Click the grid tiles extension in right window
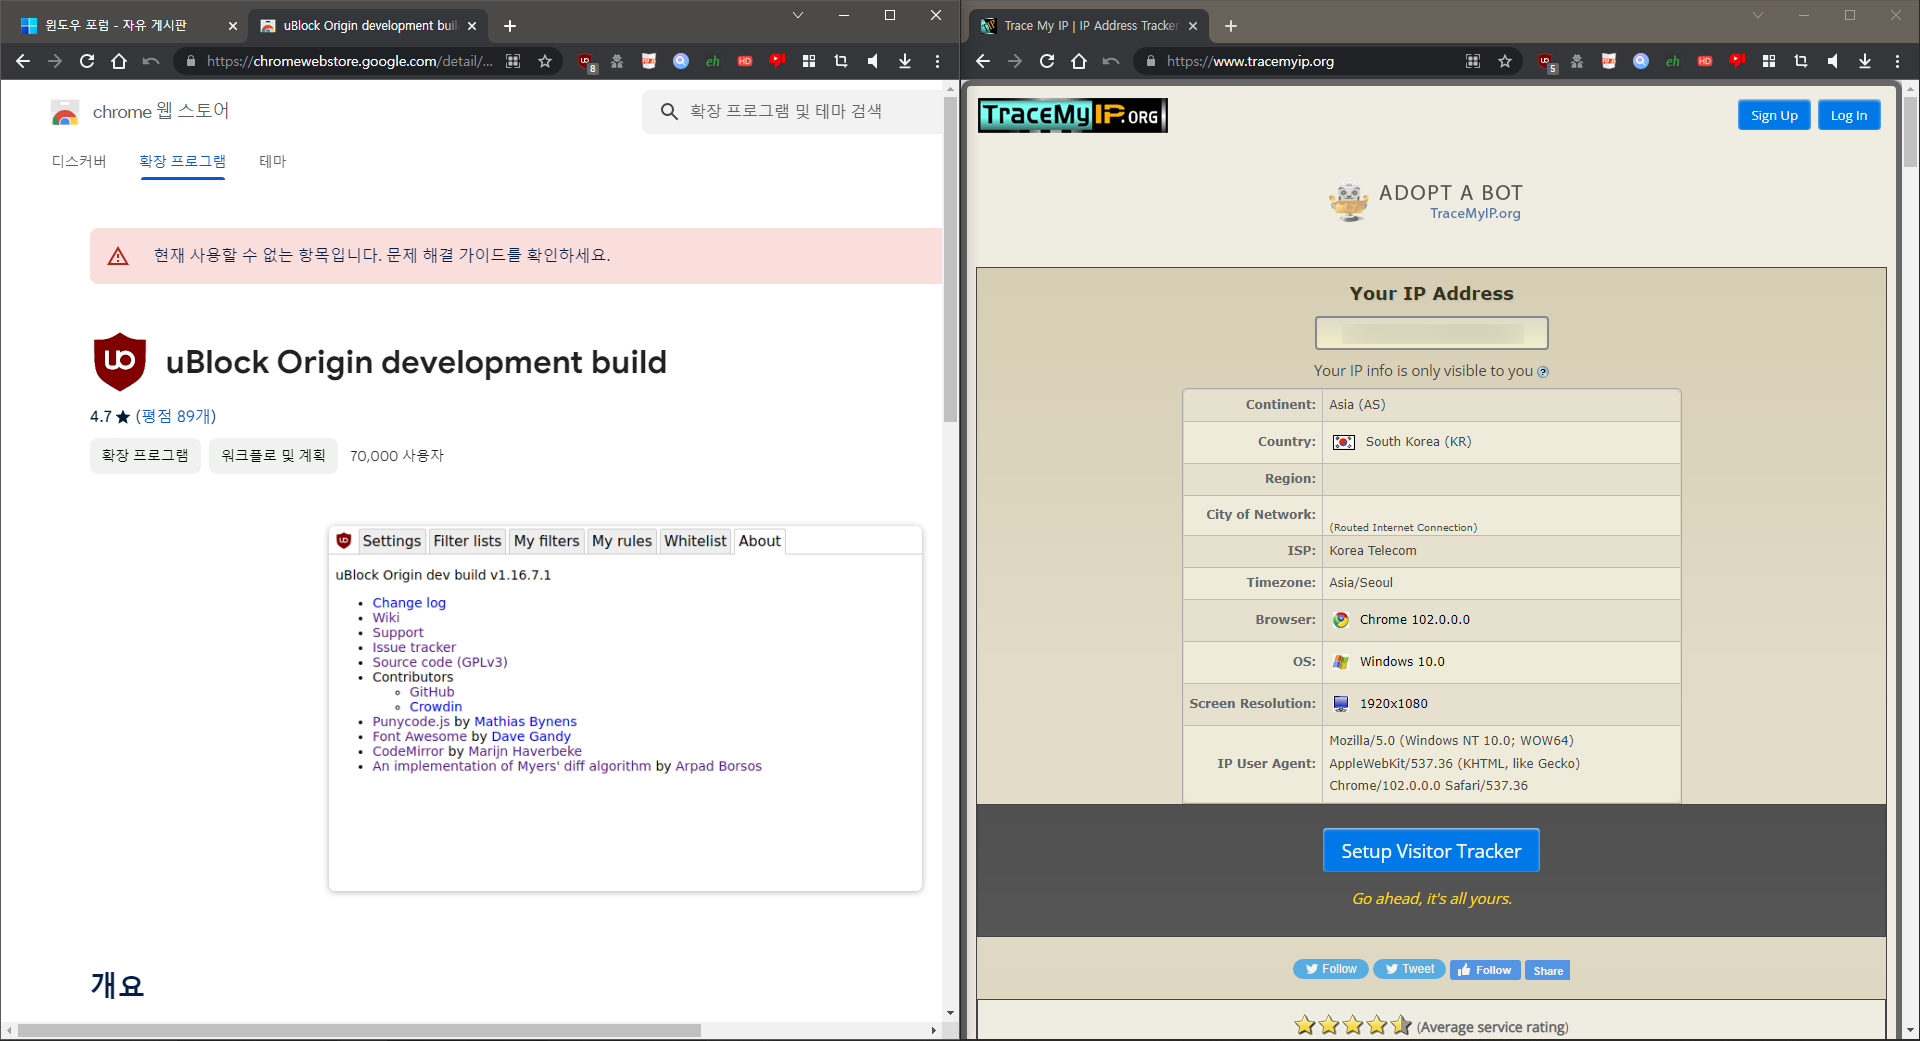The width and height of the screenshot is (1920, 1041). point(1769,61)
